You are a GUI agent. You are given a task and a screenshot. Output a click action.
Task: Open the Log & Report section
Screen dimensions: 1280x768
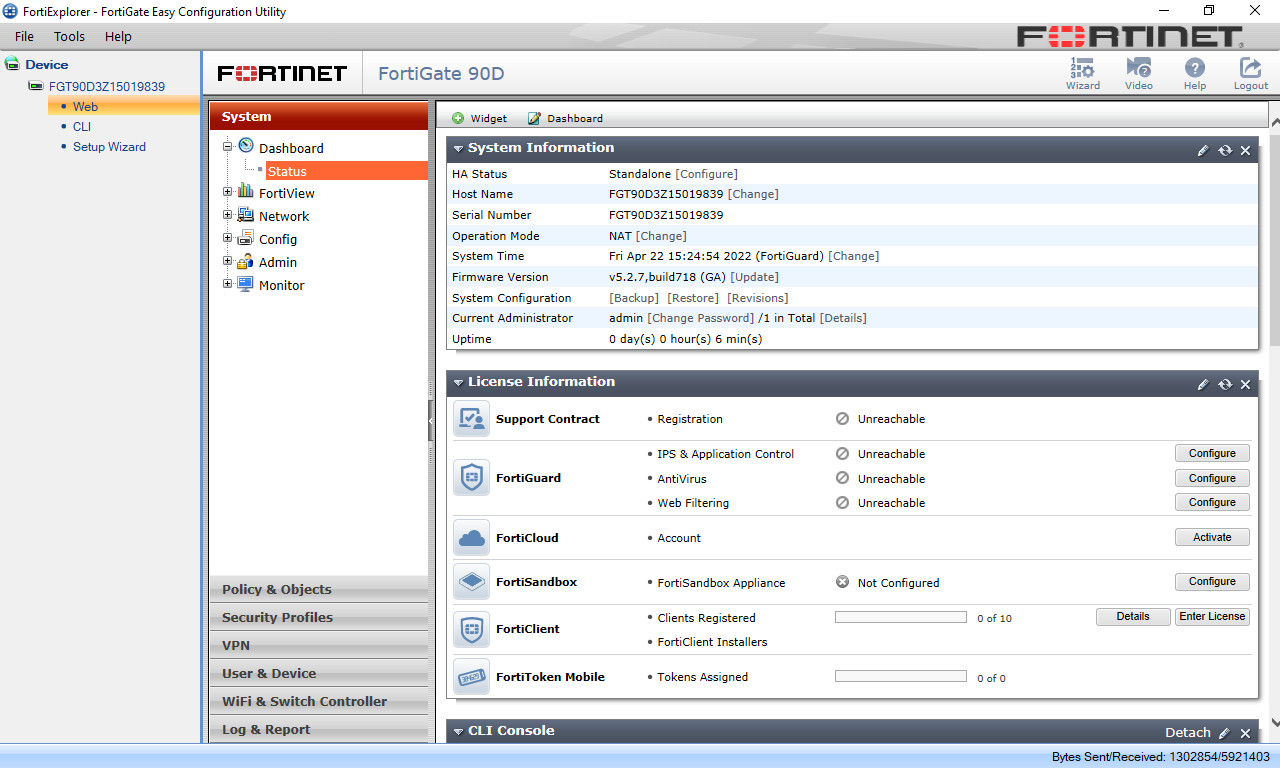click(x=318, y=729)
